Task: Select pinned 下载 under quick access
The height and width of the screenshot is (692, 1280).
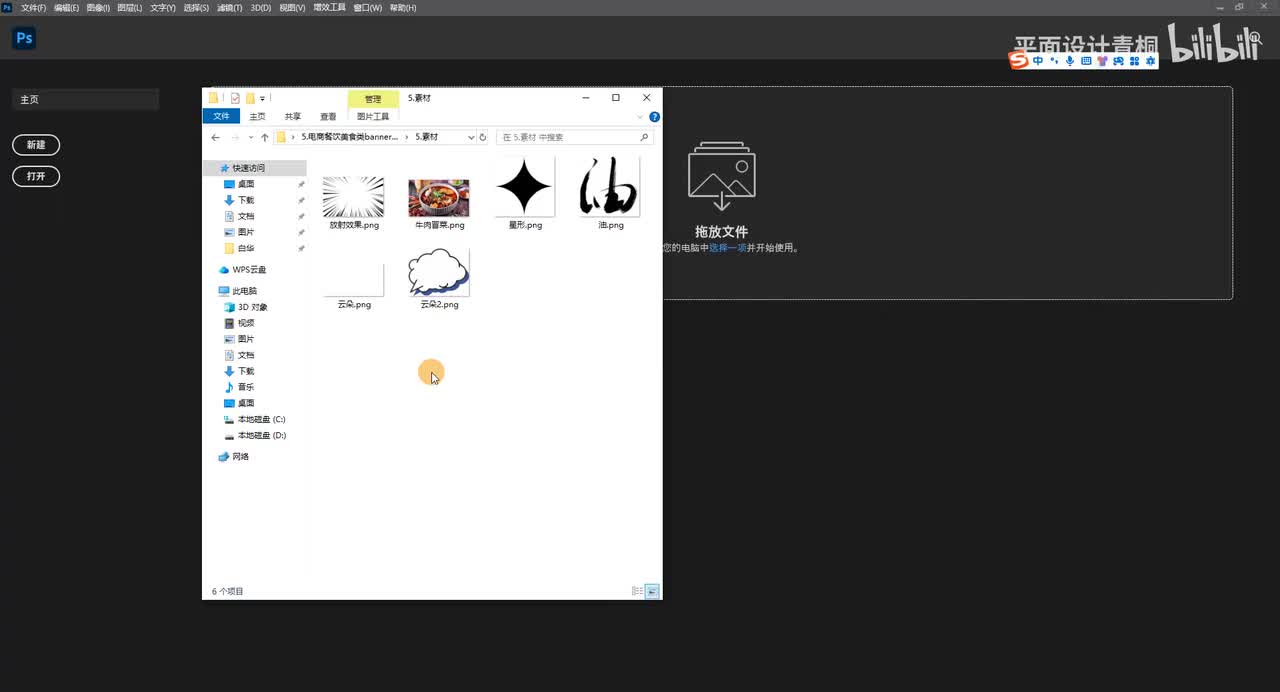Action: click(246, 200)
